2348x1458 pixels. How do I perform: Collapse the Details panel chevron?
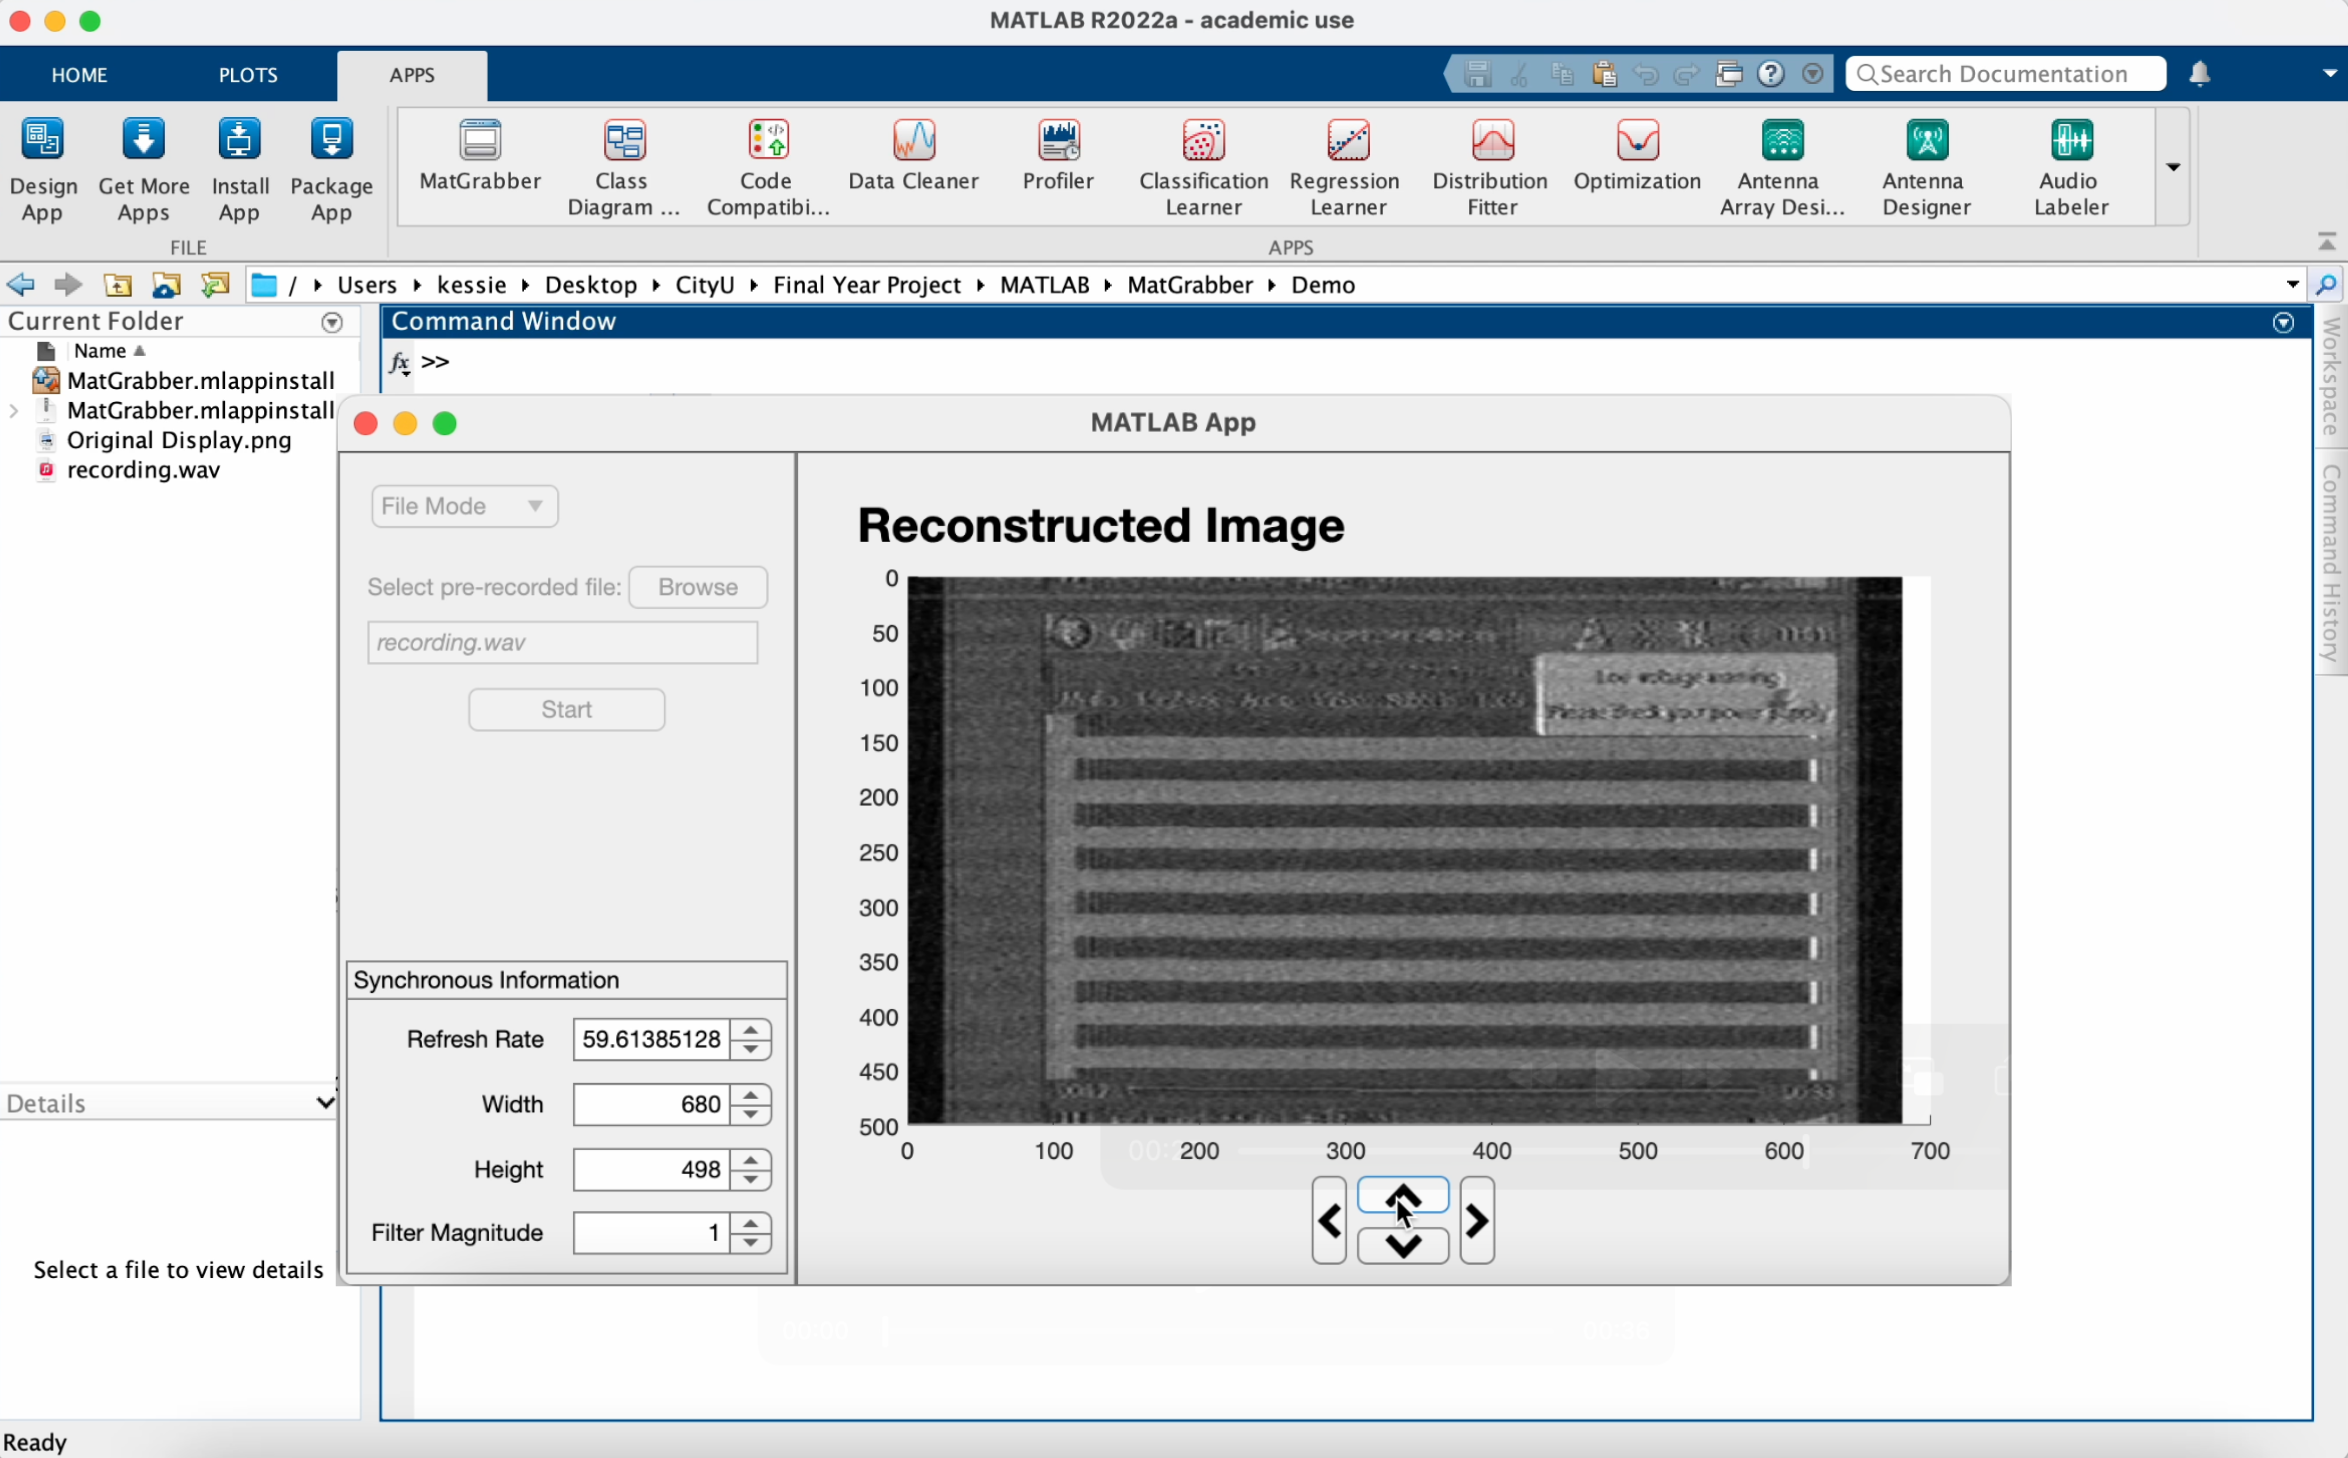(324, 1103)
